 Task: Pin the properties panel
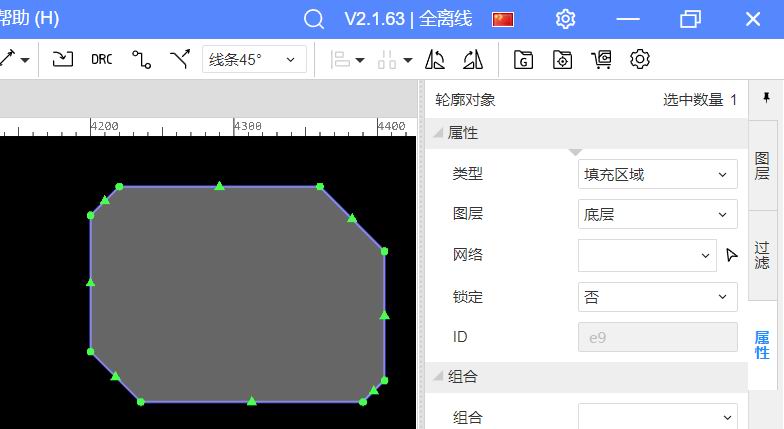tap(766, 98)
